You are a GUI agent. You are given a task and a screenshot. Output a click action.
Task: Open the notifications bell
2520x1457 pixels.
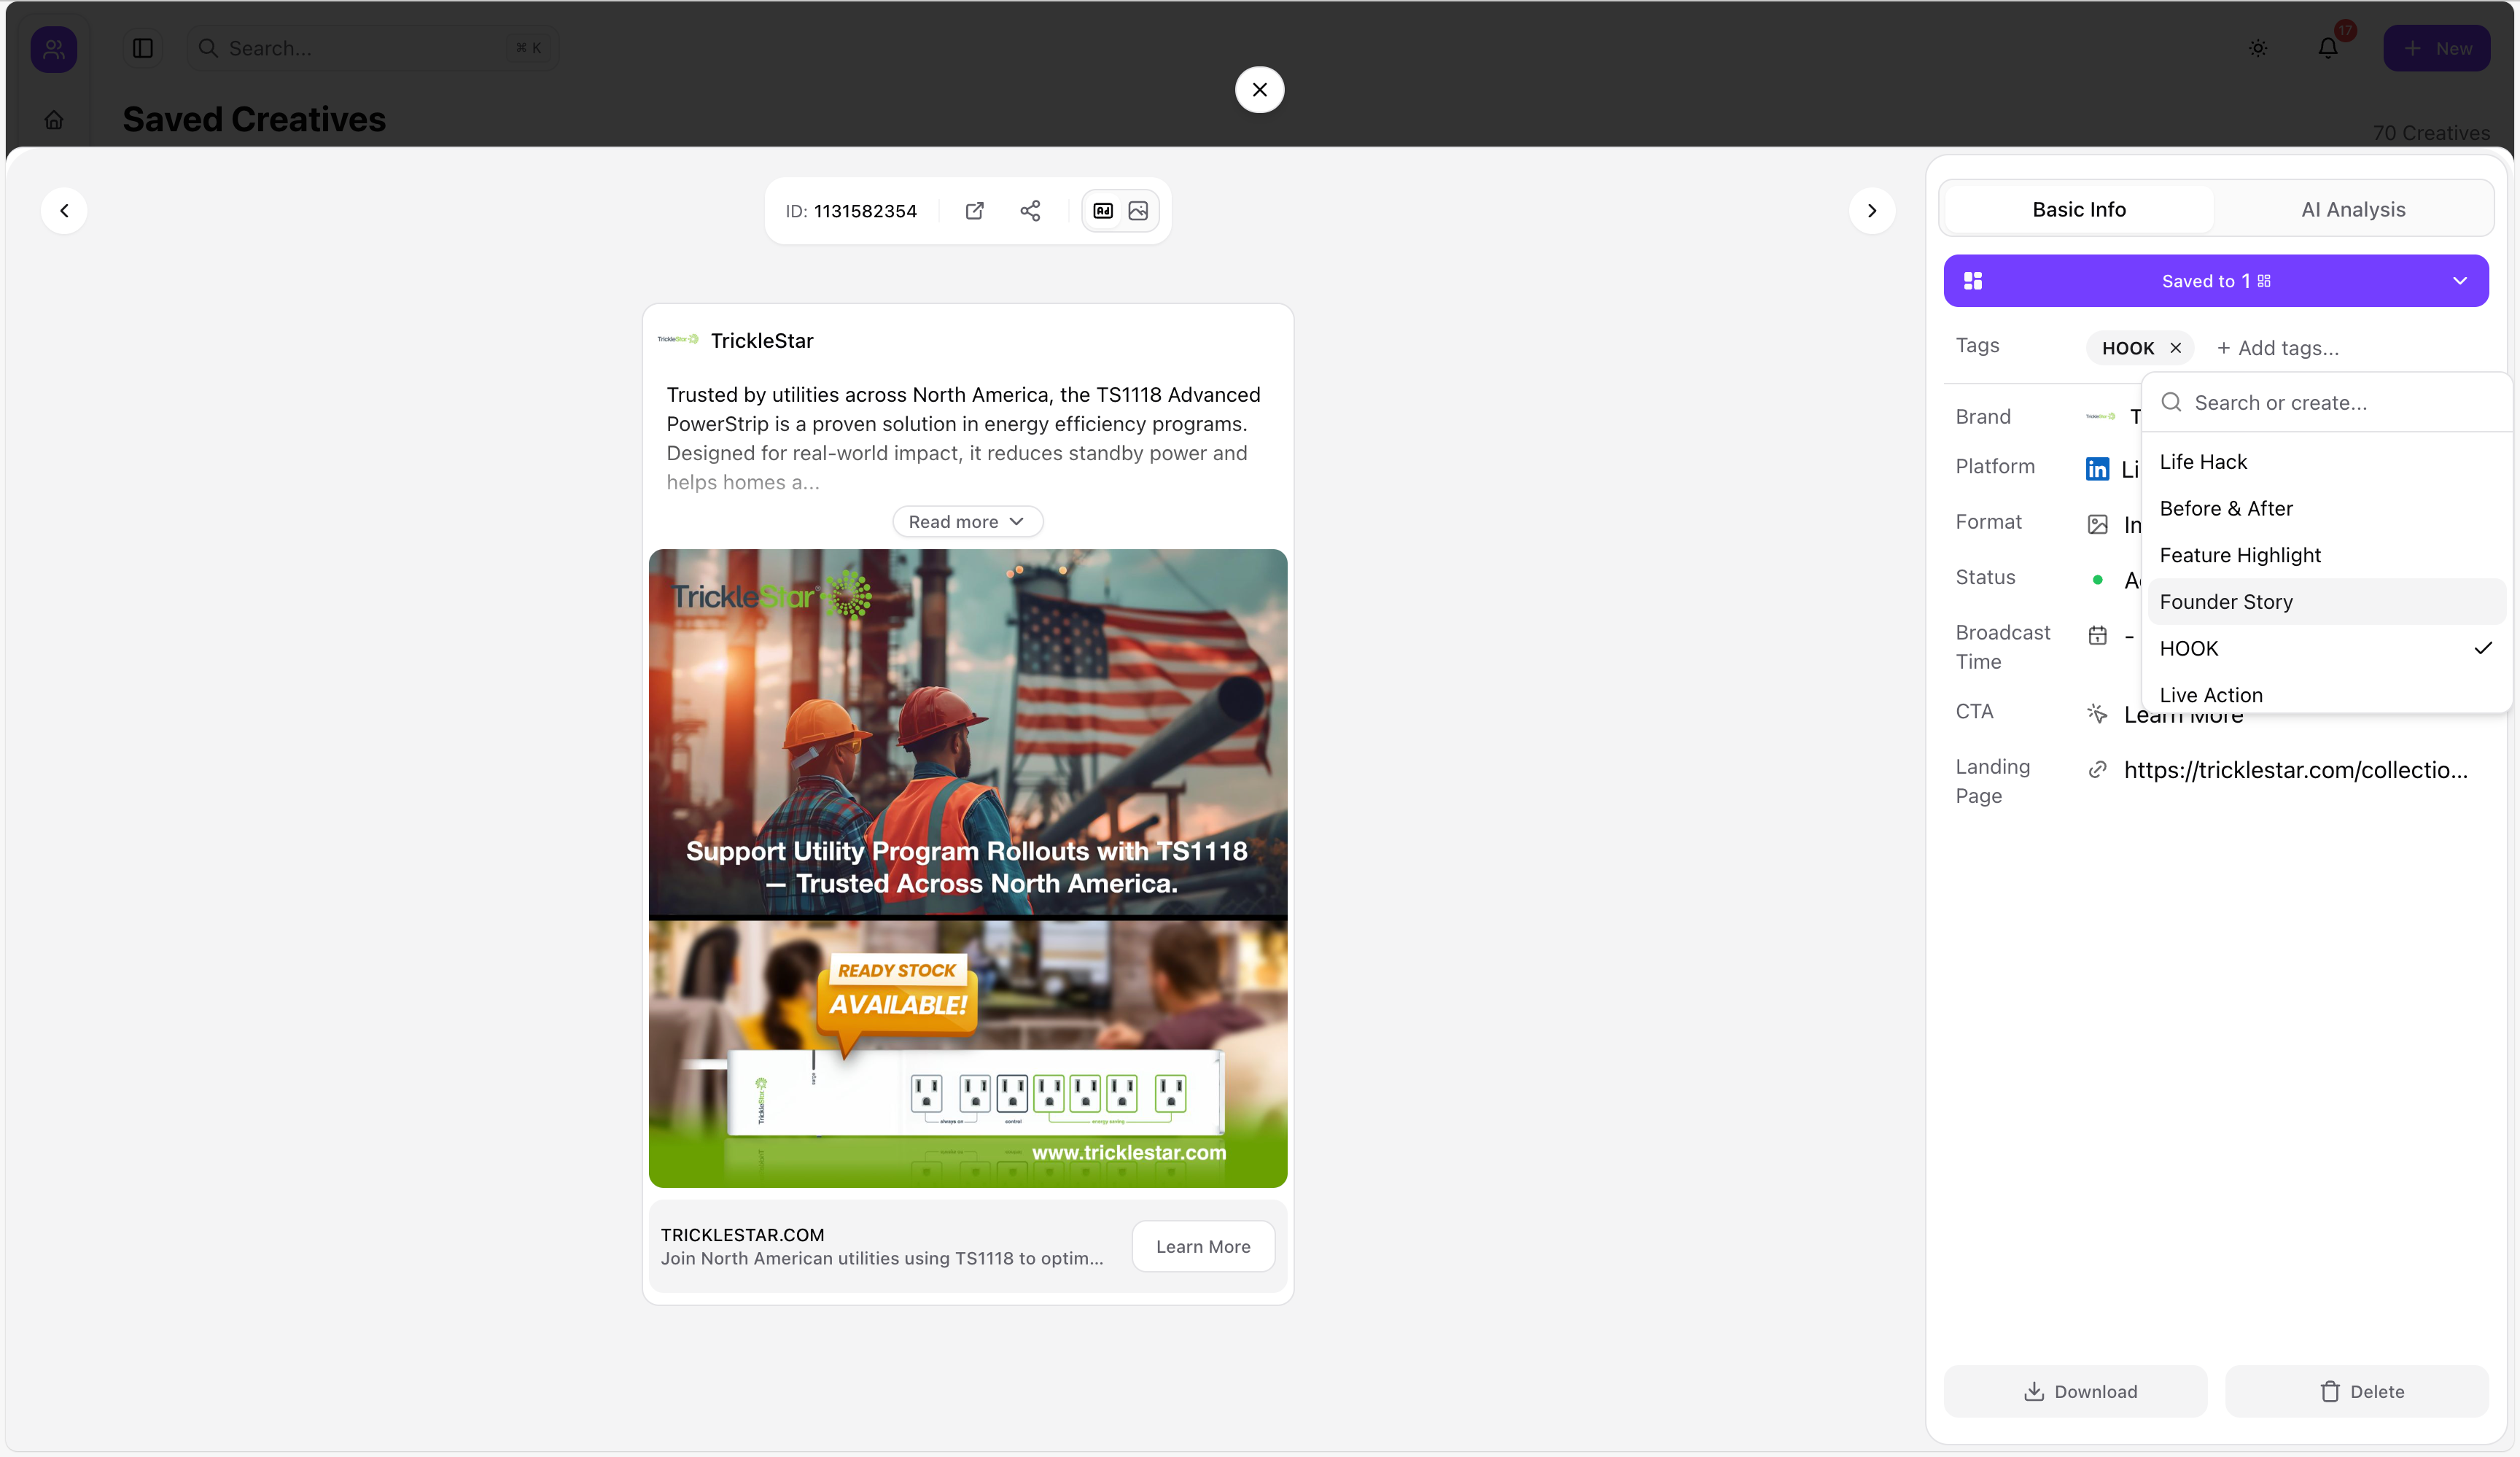point(2328,48)
